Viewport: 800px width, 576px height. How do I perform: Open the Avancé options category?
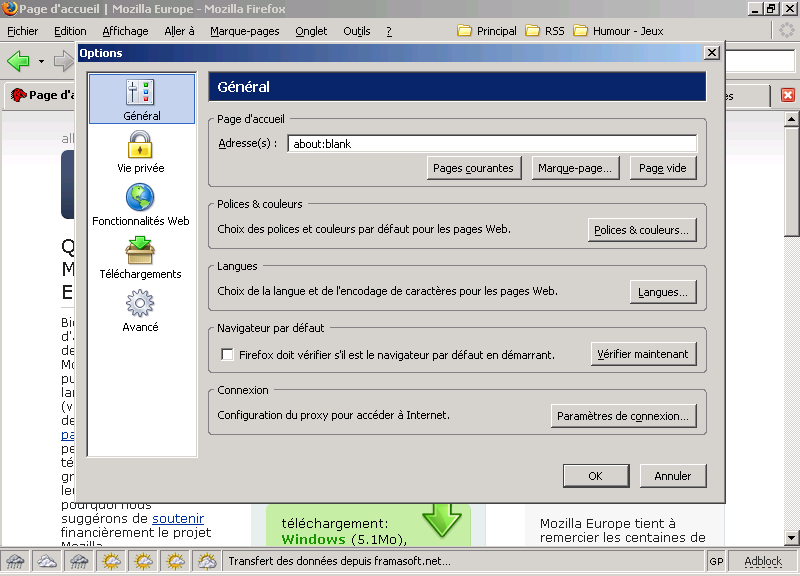(140, 311)
